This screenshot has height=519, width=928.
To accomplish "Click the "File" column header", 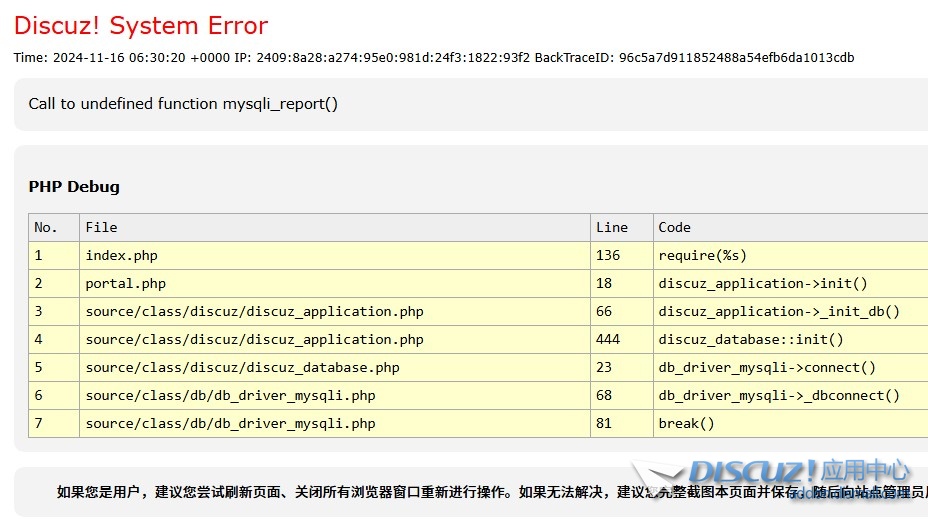I will click(x=101, y=227).
